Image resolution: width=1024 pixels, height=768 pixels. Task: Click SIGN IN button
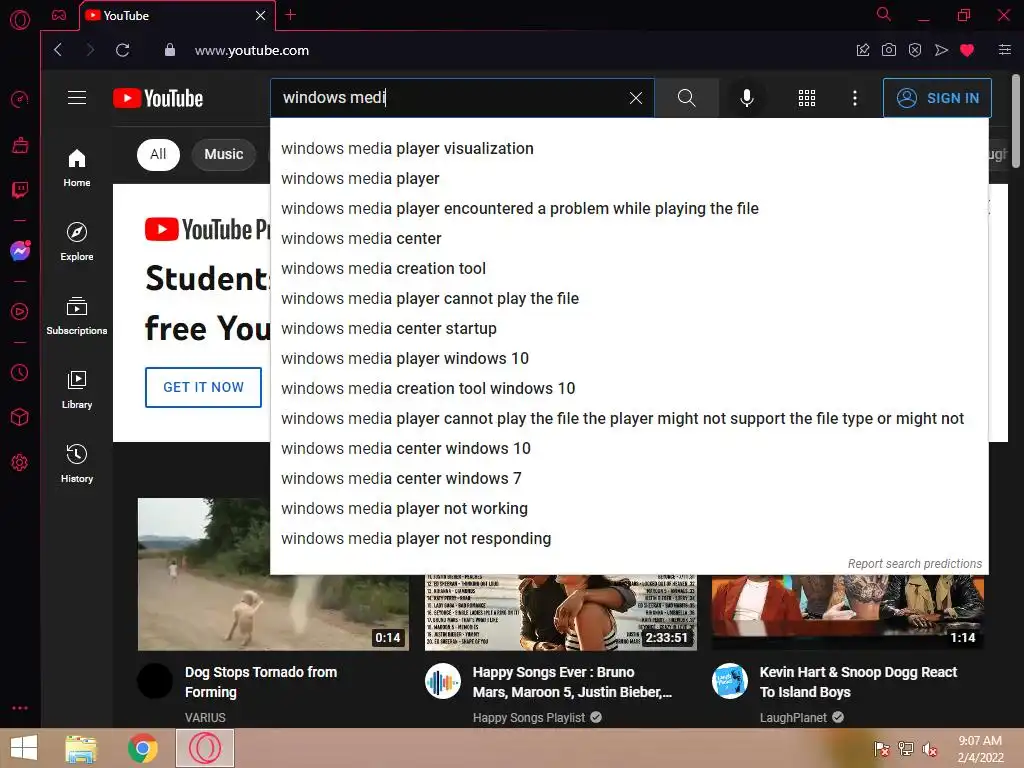coord(937,98)
